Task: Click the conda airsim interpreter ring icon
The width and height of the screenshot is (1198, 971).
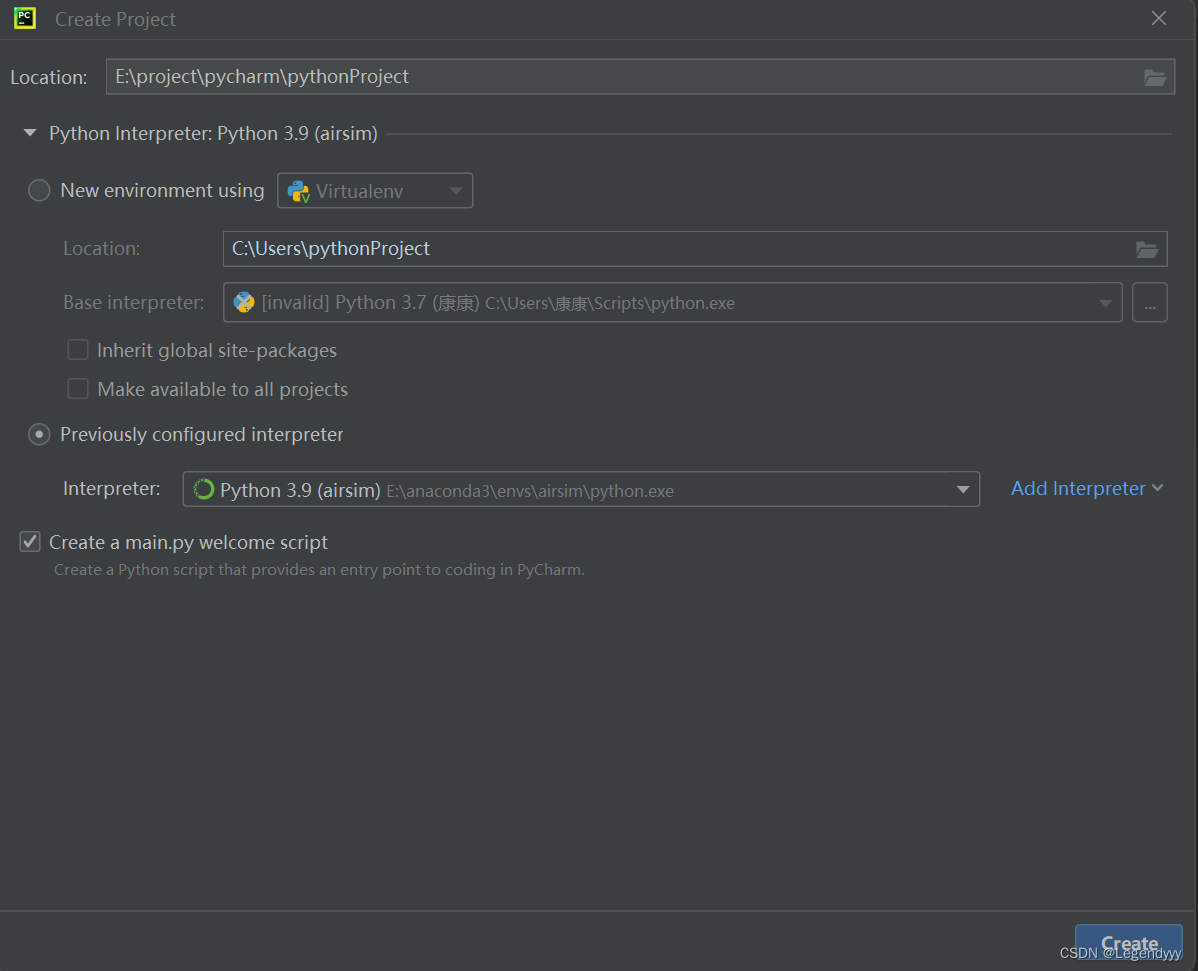Action: [203, 489]
